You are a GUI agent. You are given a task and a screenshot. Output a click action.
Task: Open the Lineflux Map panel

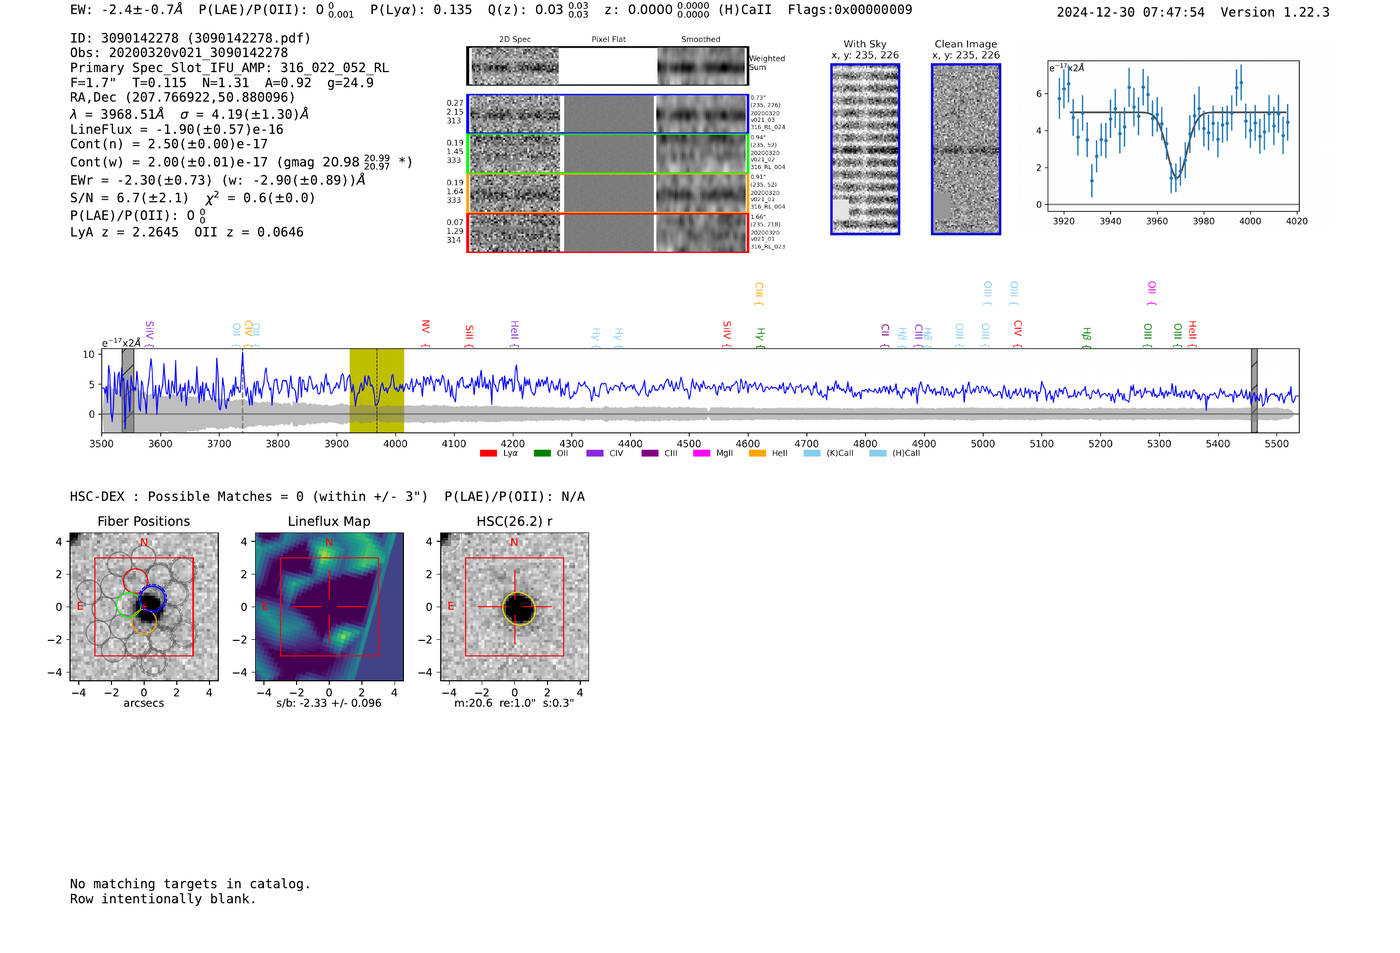[329, 607]
